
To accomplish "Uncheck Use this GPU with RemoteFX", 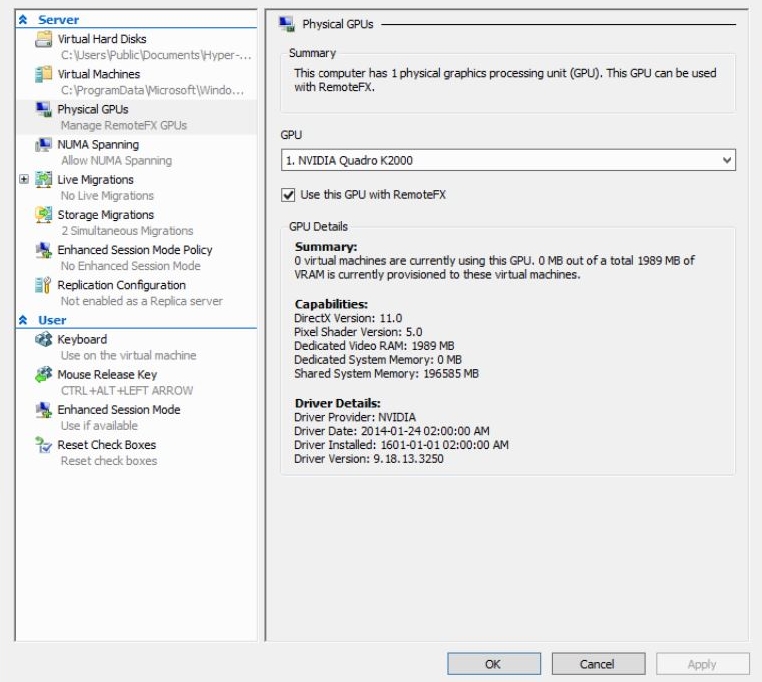I will [288, 195].
